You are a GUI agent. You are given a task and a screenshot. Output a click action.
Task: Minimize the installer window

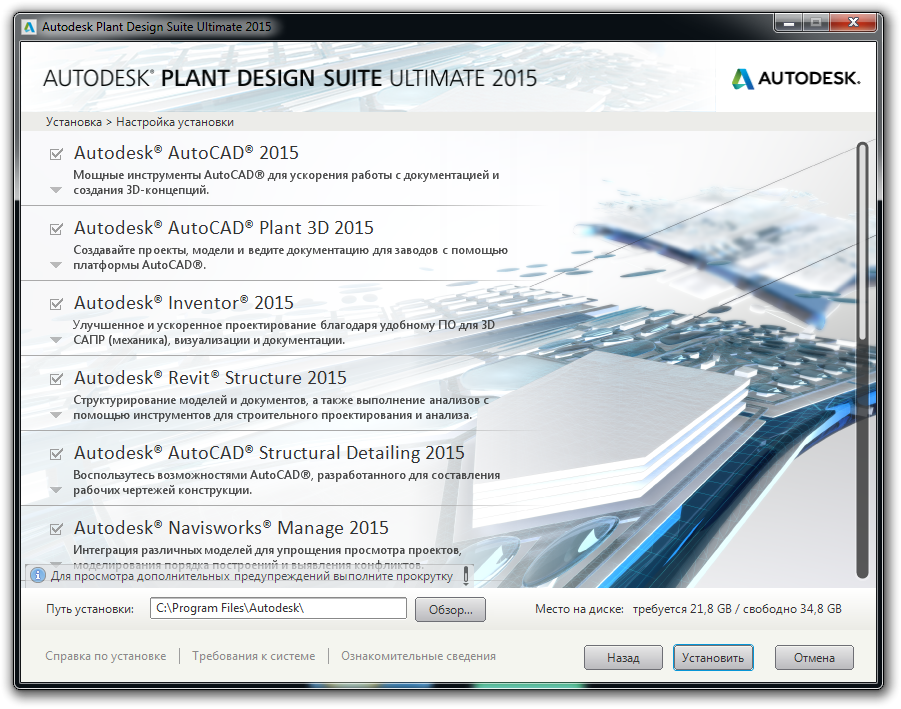(788, 23)
